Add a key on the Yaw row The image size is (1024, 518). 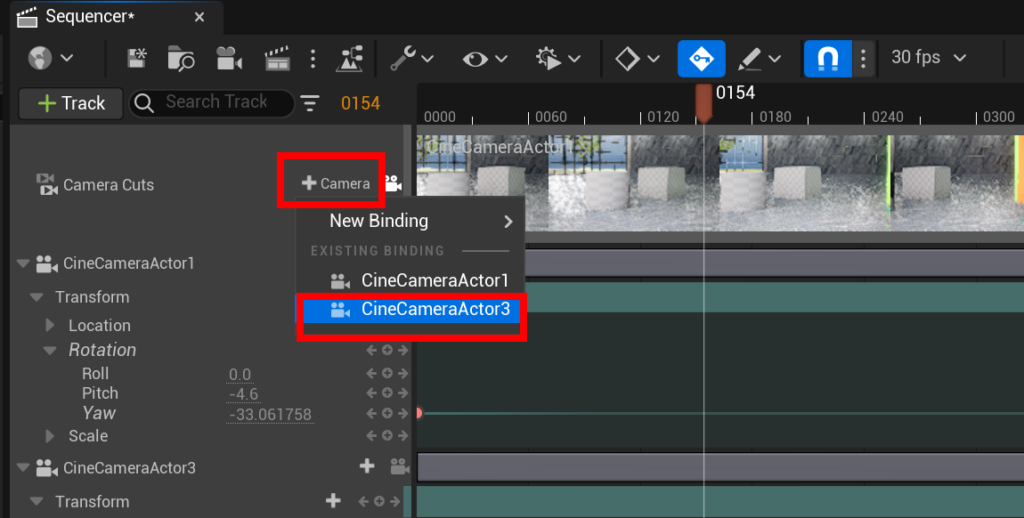coord(387,413)
